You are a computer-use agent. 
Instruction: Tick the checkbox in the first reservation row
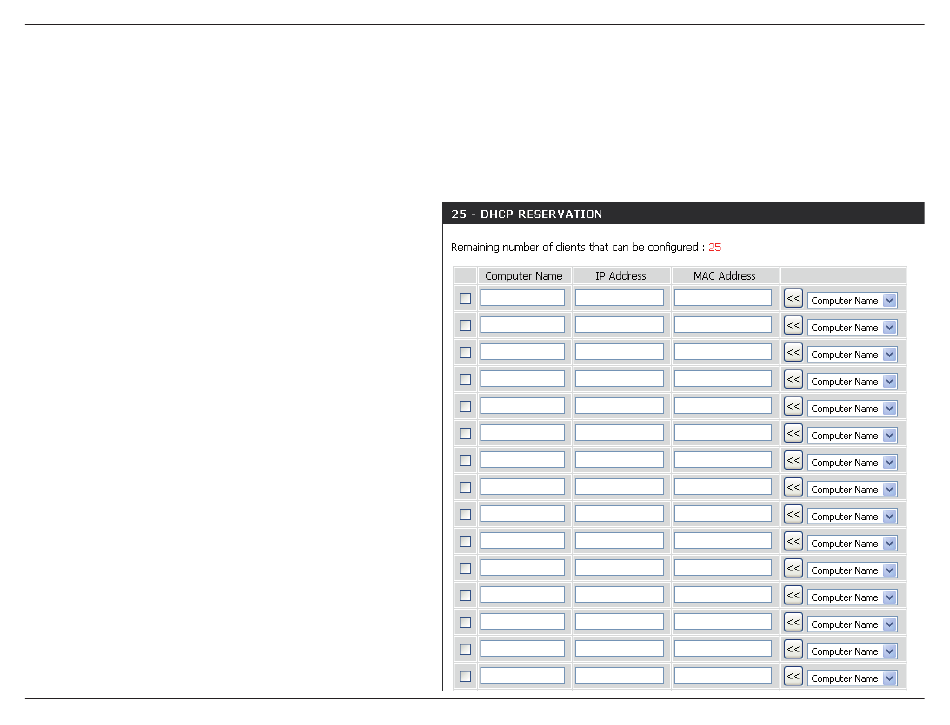click(x=465, y=299)
